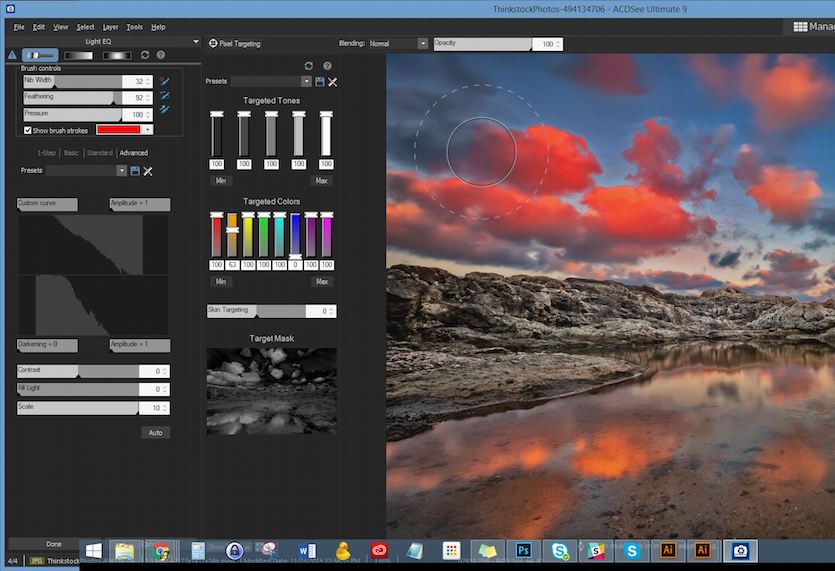Select the brush mode icon in Light EQ
The height and width of the screenshot is (571, 835).
point(40,55)
